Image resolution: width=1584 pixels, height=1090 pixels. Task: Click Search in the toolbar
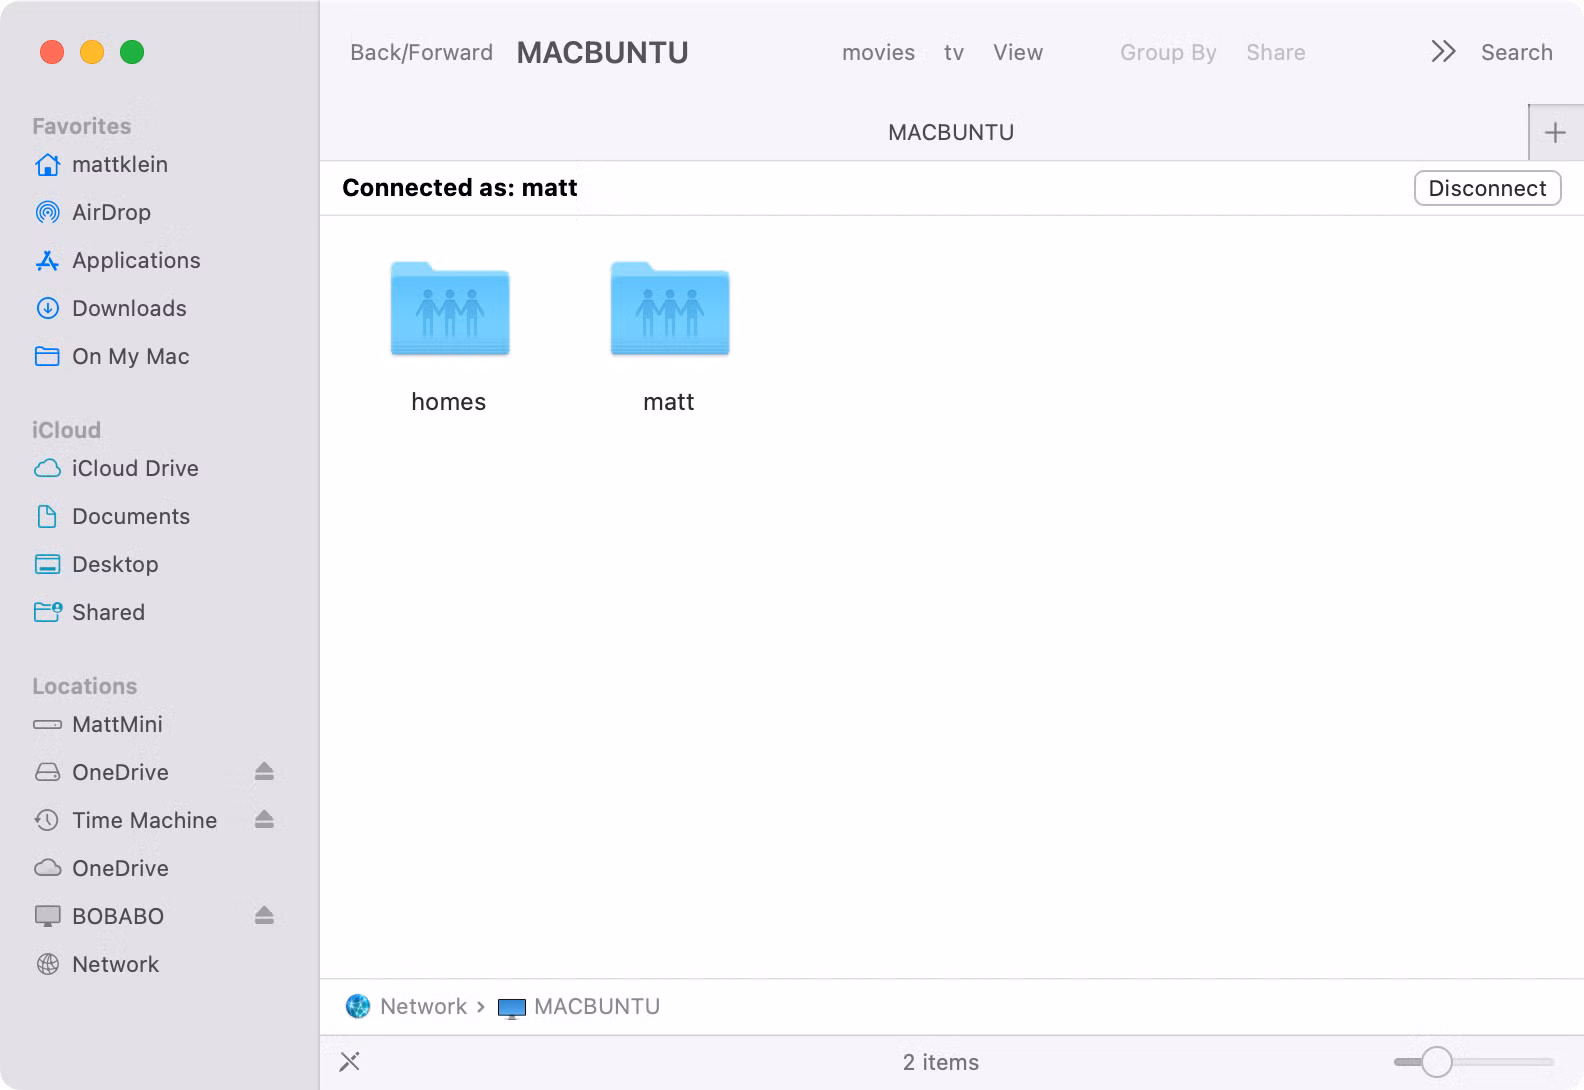pyautogui.click(x=1517, y=52)
